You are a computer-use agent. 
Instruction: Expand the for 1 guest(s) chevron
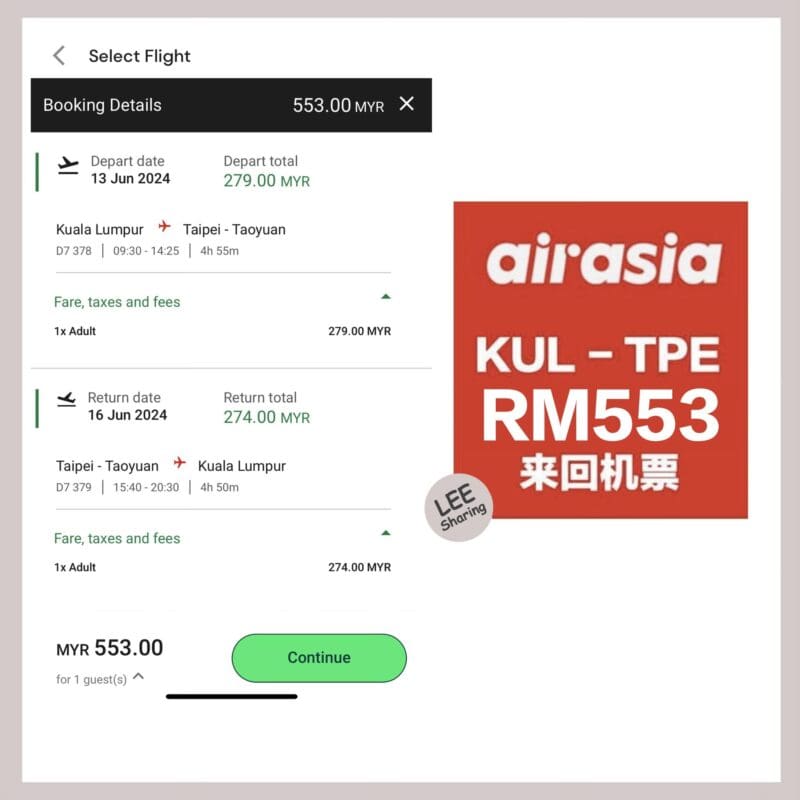point(138,677)
